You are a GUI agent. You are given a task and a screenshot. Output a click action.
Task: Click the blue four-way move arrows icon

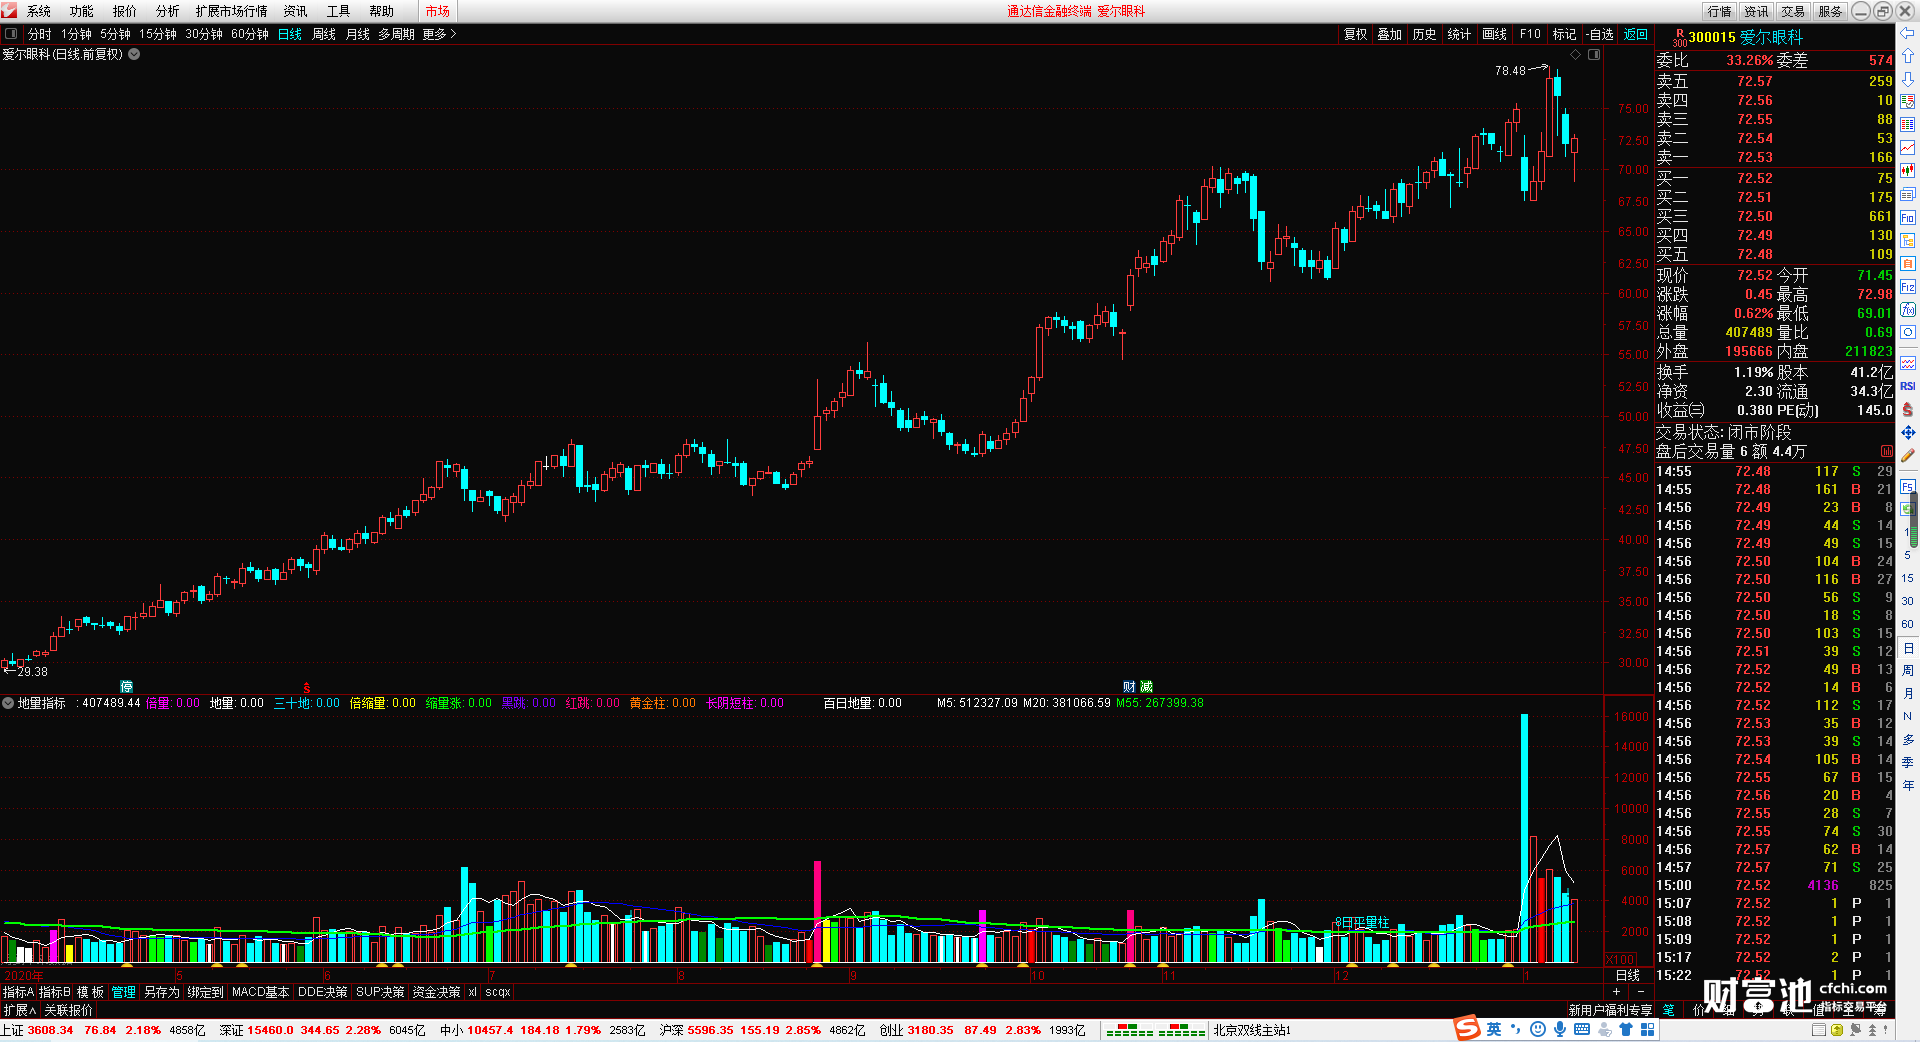(1907, 432)
